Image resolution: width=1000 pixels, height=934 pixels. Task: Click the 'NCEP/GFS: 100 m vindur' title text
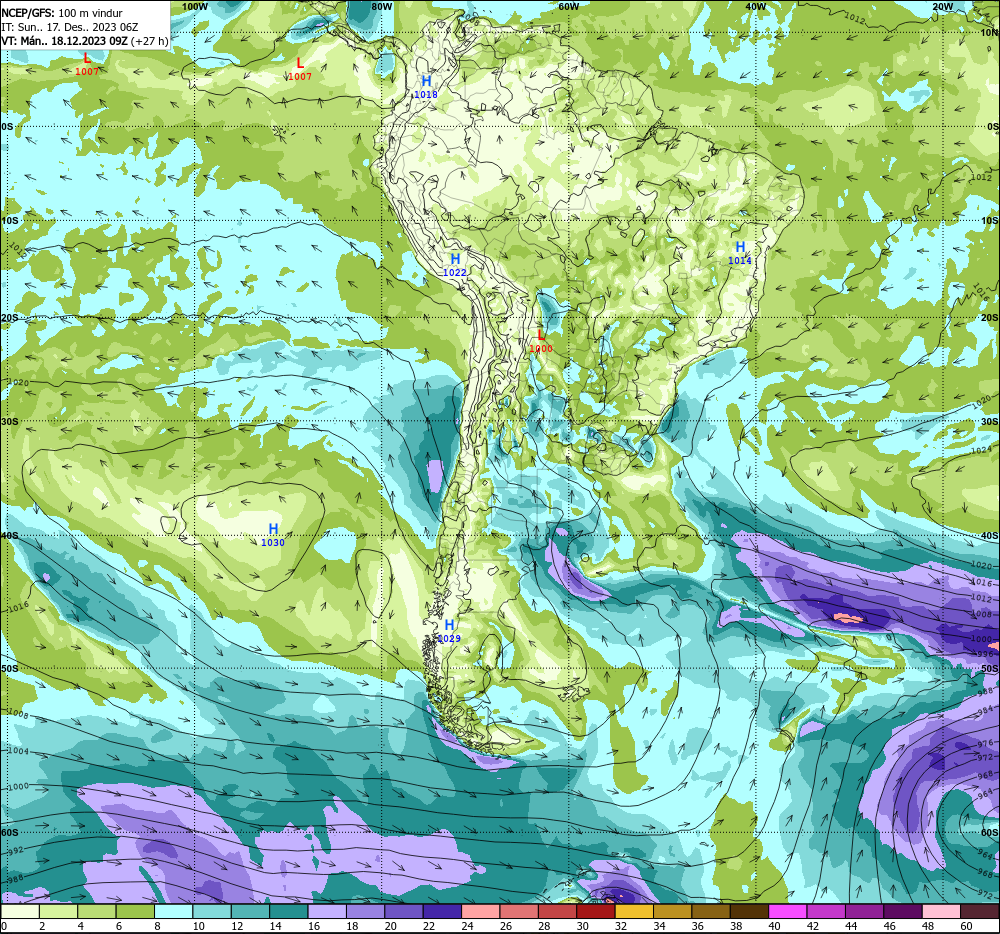[62, 13]
